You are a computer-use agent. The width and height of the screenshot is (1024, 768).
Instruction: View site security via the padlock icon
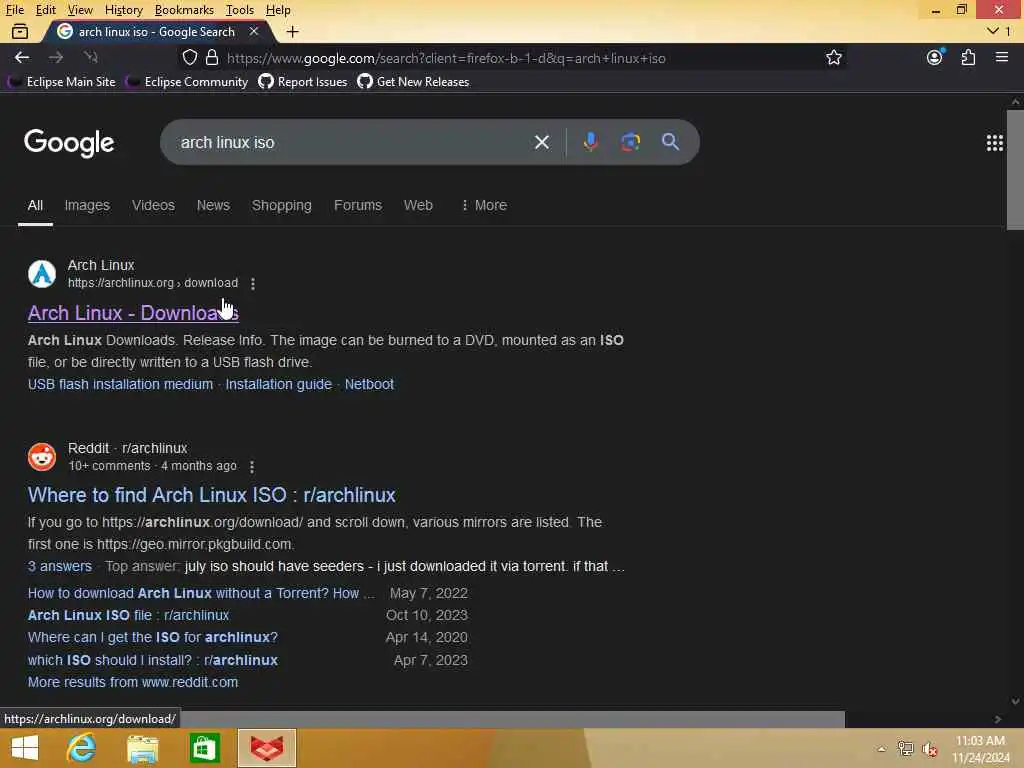pos(212,57)
